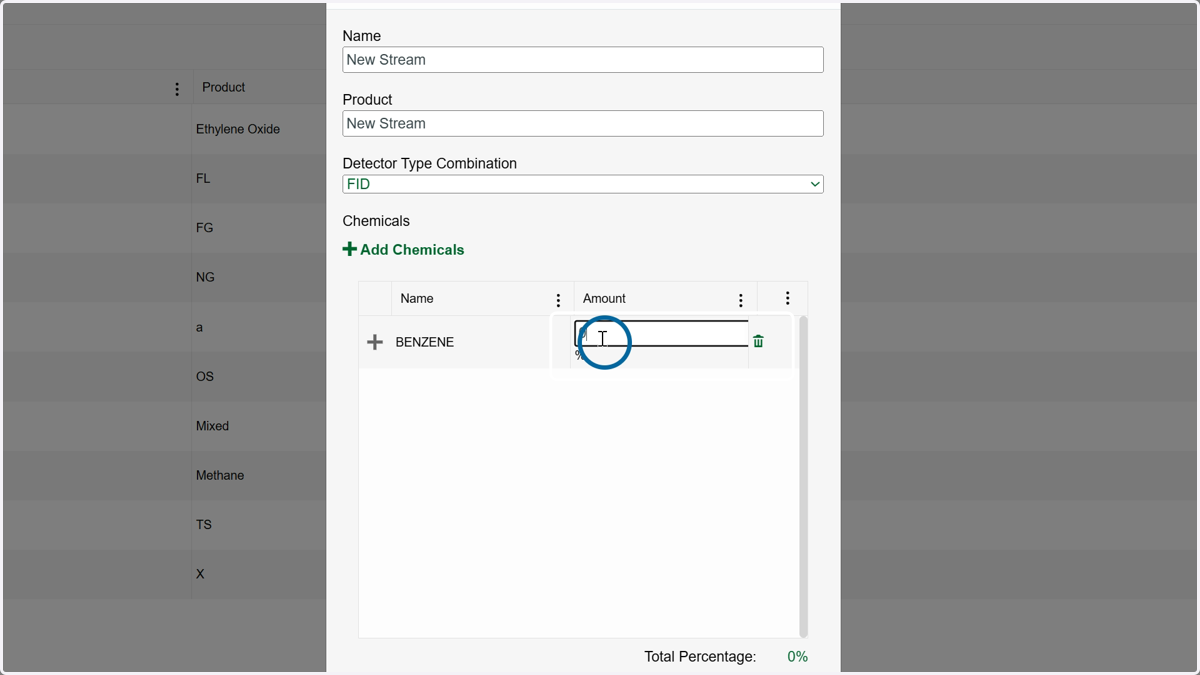Click the Product input field
1200x675 pixels.
pos(583,123)
